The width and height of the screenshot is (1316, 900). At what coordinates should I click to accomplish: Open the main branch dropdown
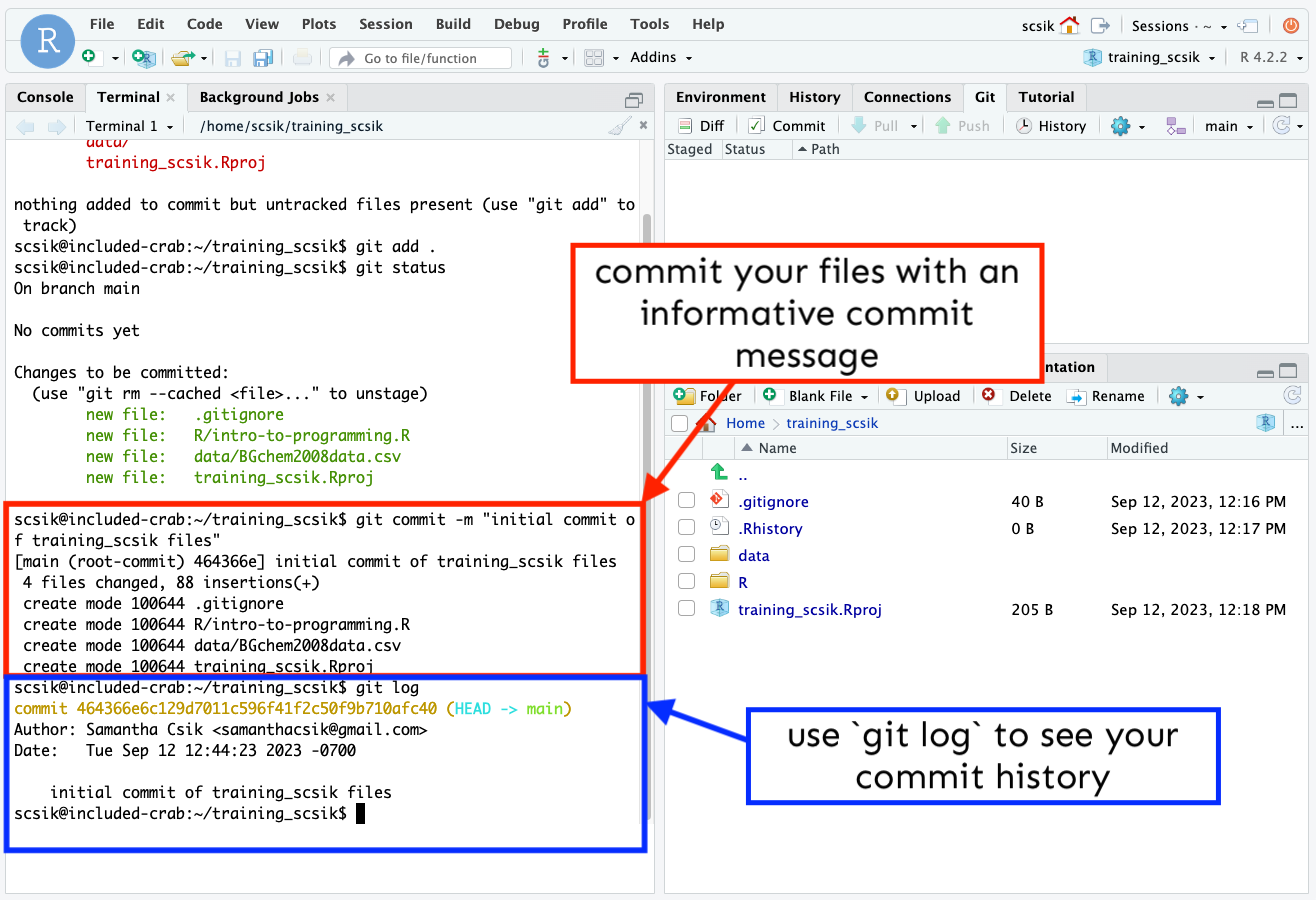(1229, 126)
